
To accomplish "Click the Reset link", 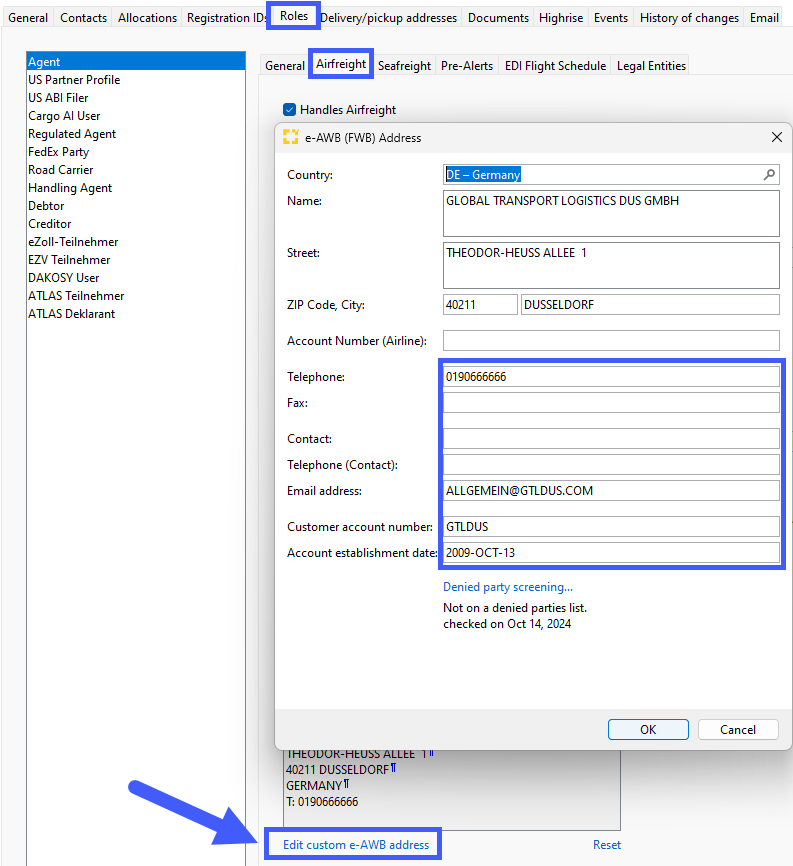I will (606, 845).
